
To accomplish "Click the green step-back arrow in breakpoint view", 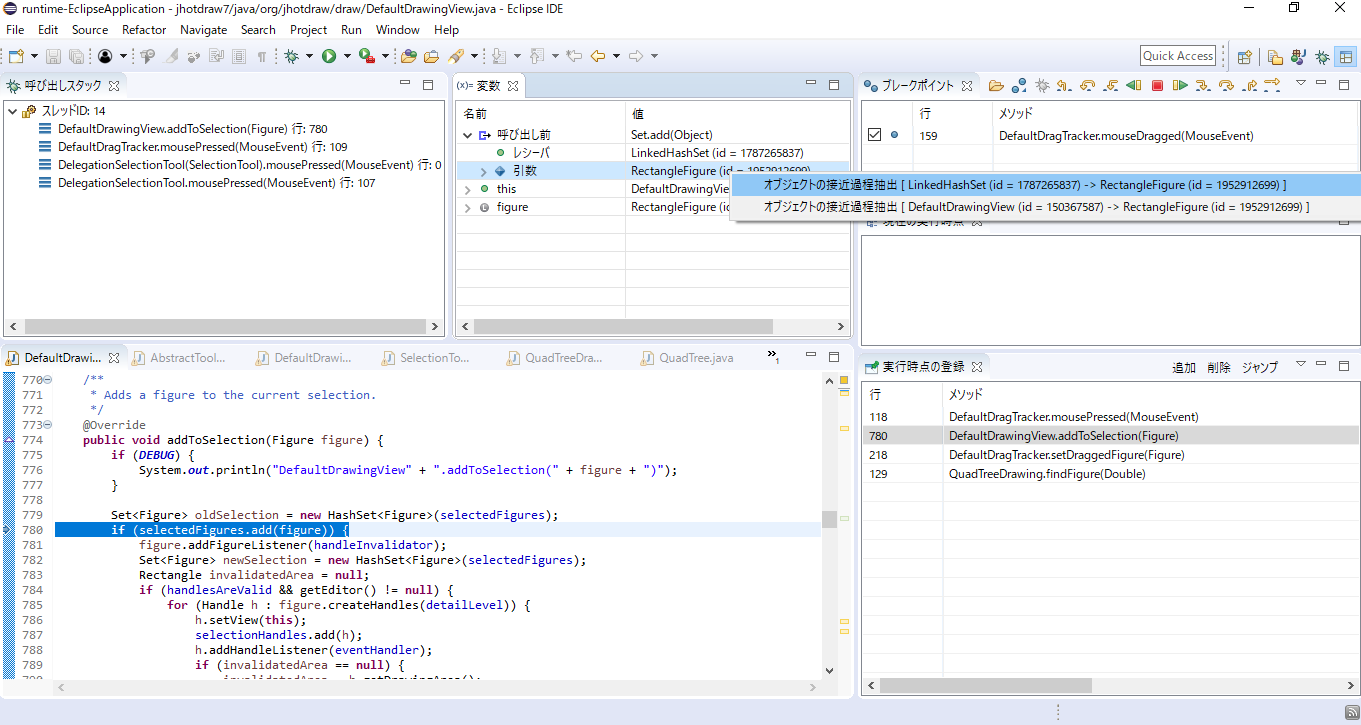I will (1133, 86).
